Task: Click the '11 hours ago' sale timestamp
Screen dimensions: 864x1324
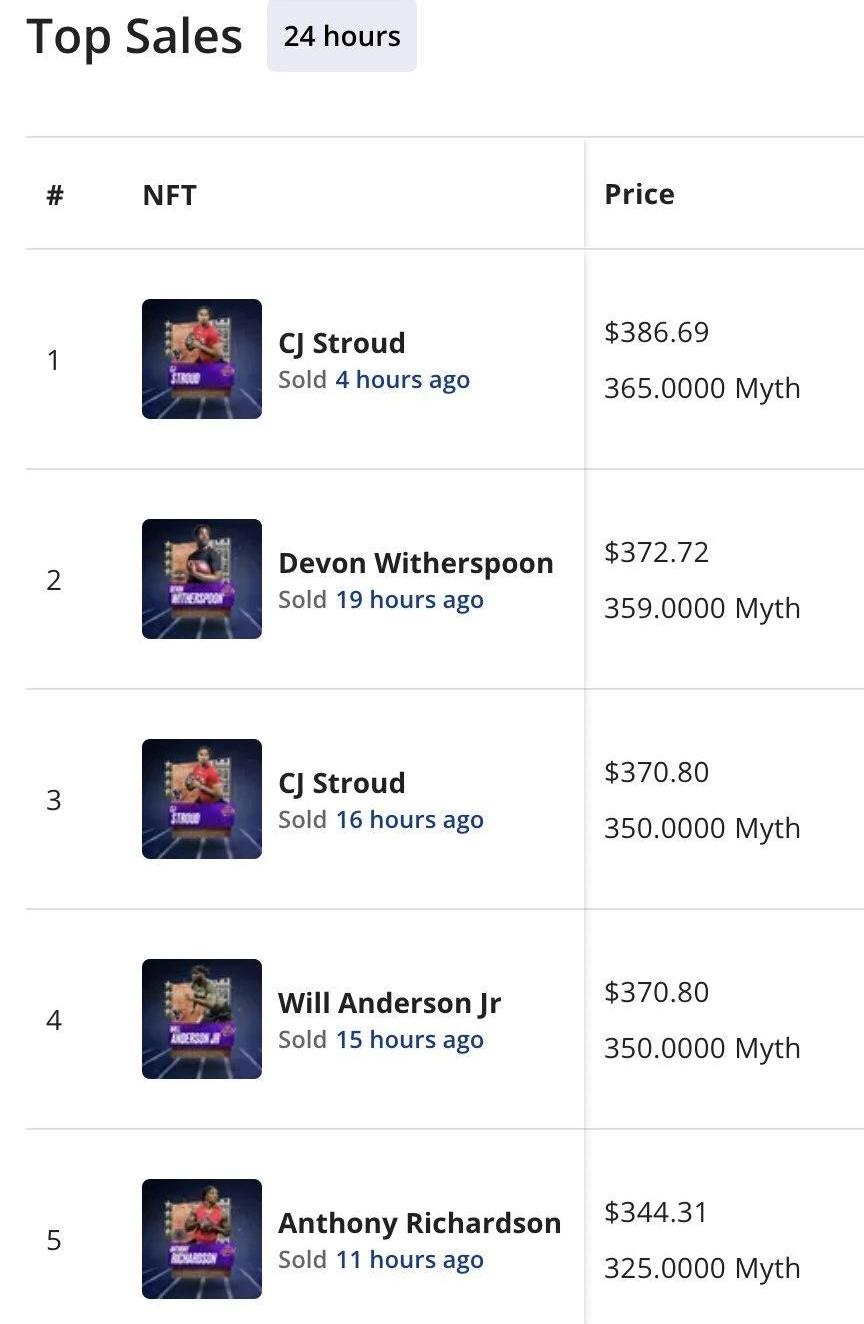Action: 409,1260
